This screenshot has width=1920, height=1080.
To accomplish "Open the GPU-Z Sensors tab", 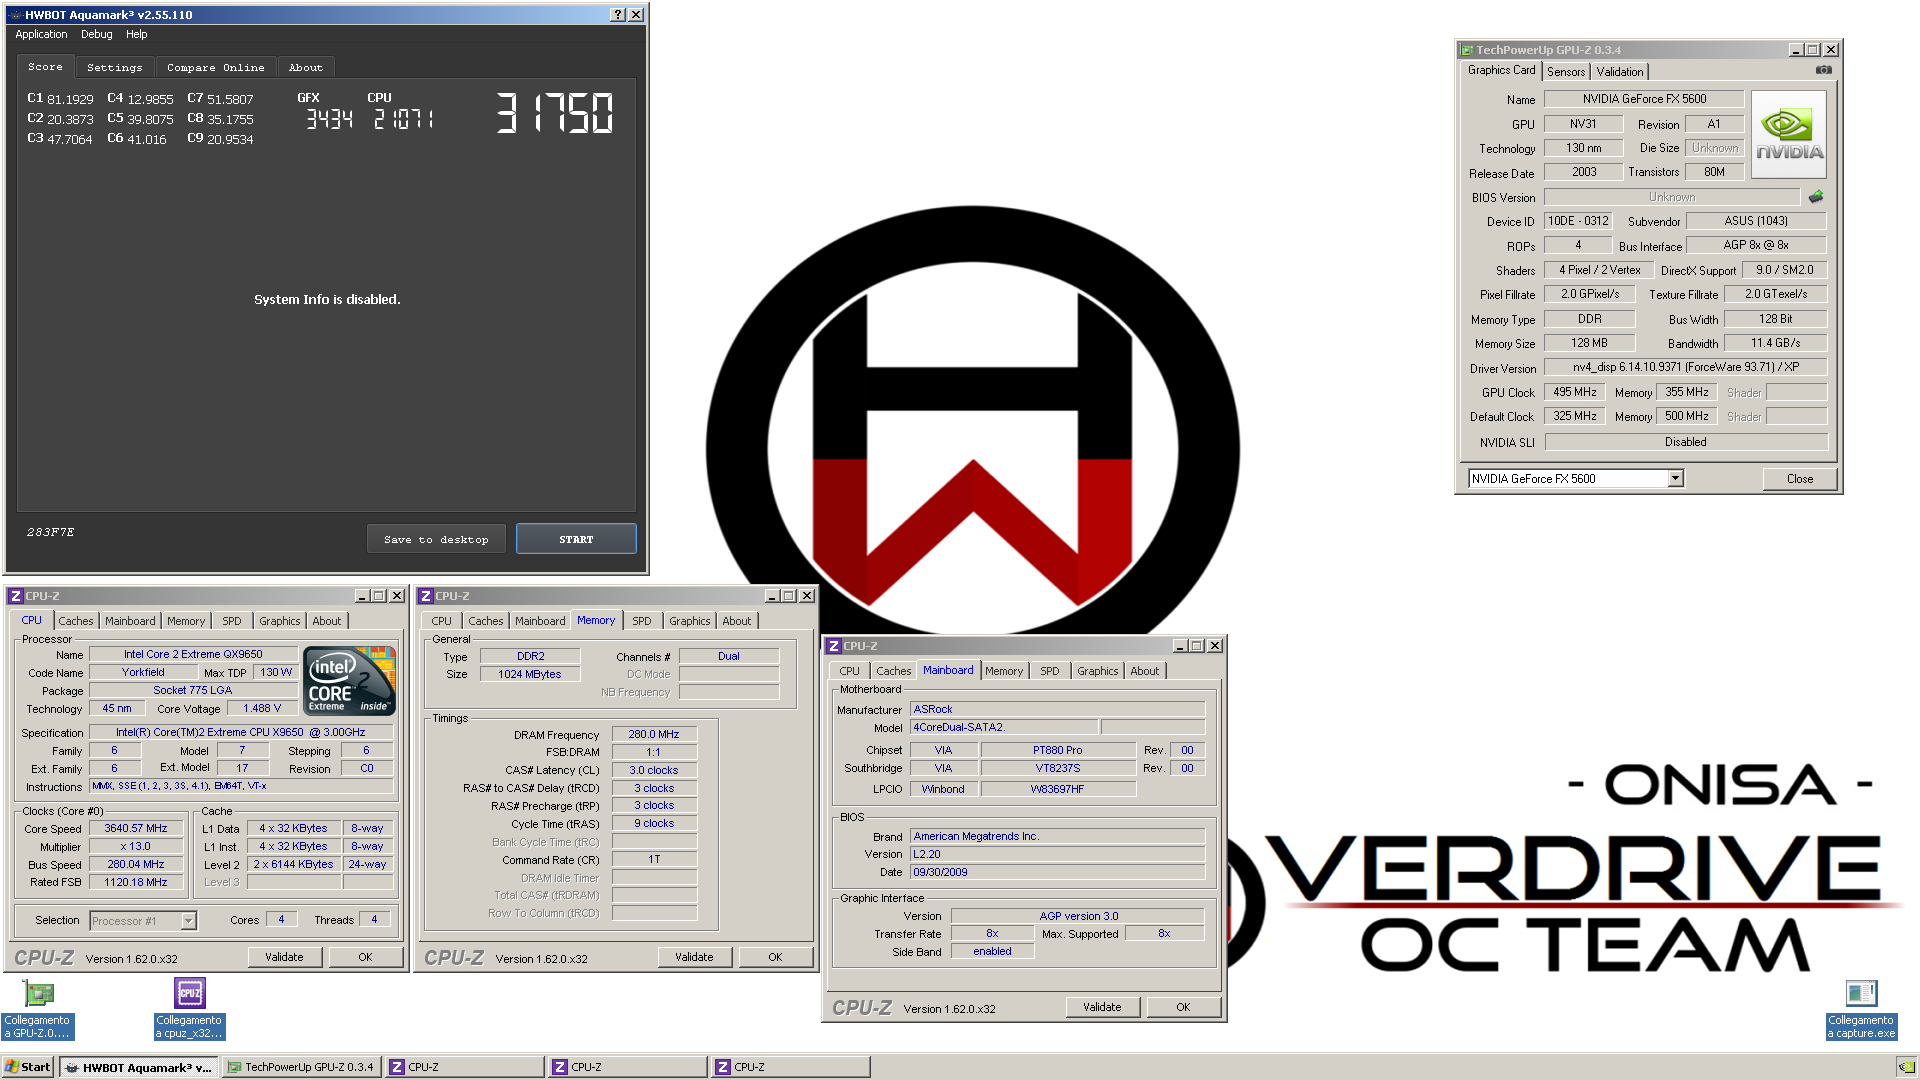I will click(x=1566, y=72).
